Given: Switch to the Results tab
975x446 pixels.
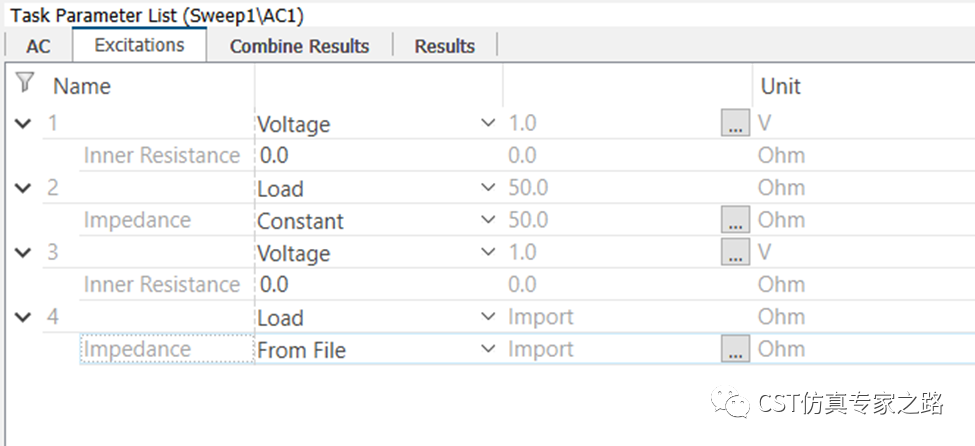Looking at the screenshot, I should [x=445, y=47].
